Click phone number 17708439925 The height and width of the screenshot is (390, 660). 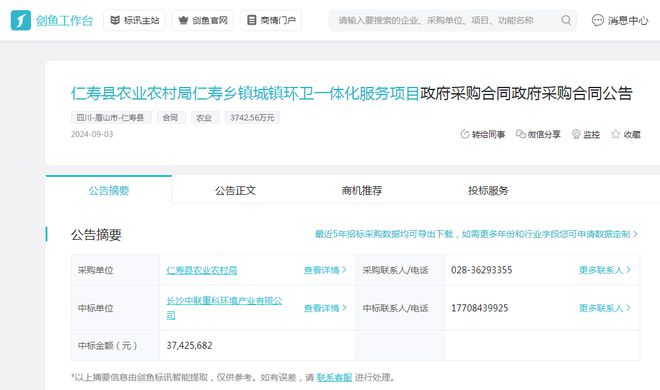coord(479,308)
